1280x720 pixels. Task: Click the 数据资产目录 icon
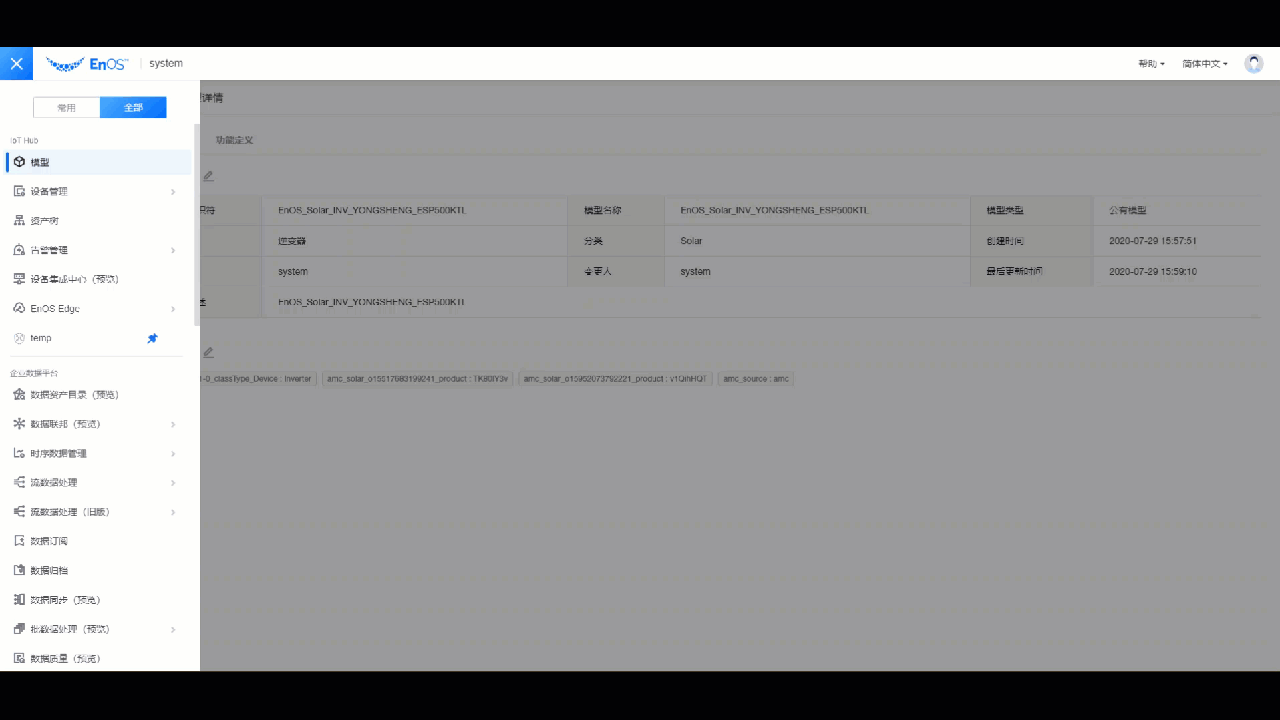(x=19, y=394)
